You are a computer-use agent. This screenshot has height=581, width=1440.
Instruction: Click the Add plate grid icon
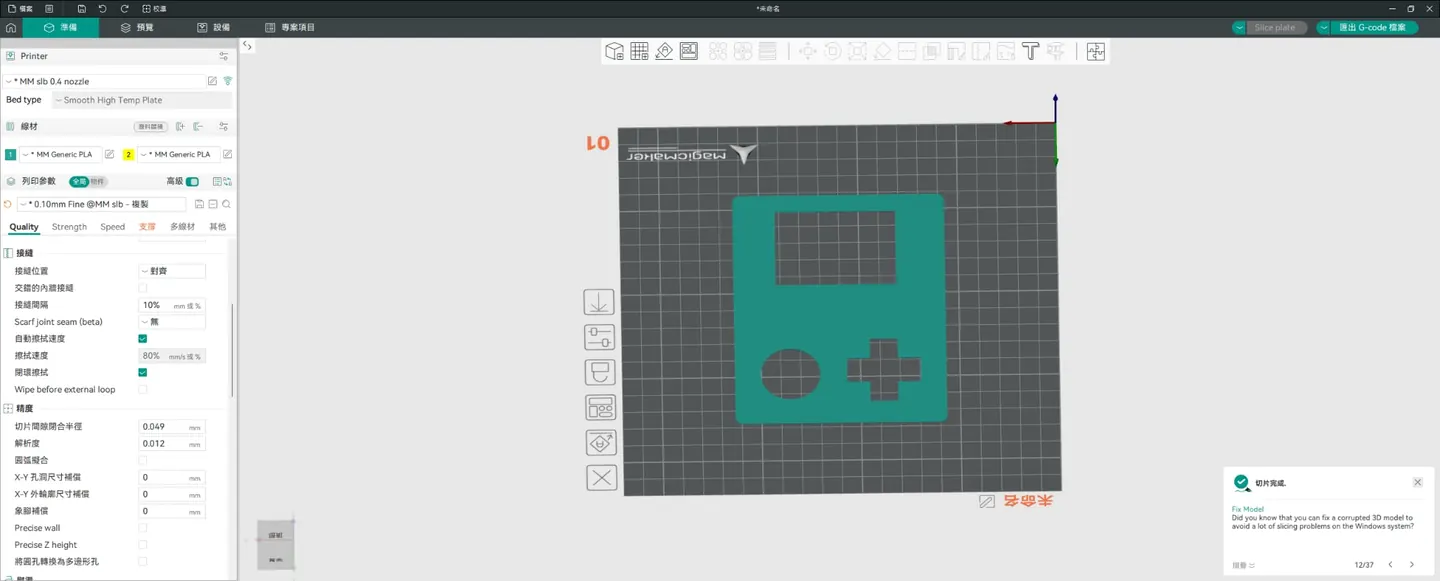pos(639,51)
